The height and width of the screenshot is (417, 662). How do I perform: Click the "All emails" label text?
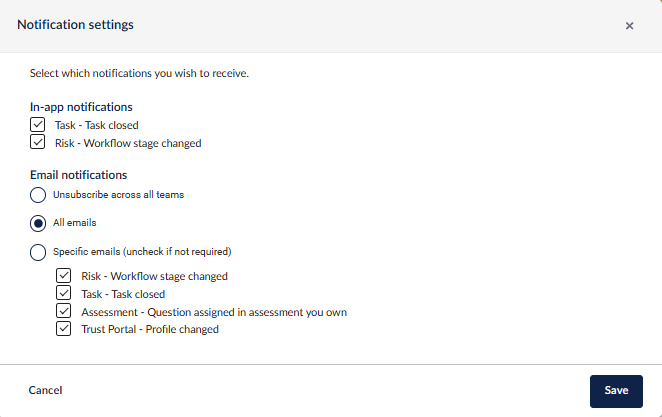[75, 222]
